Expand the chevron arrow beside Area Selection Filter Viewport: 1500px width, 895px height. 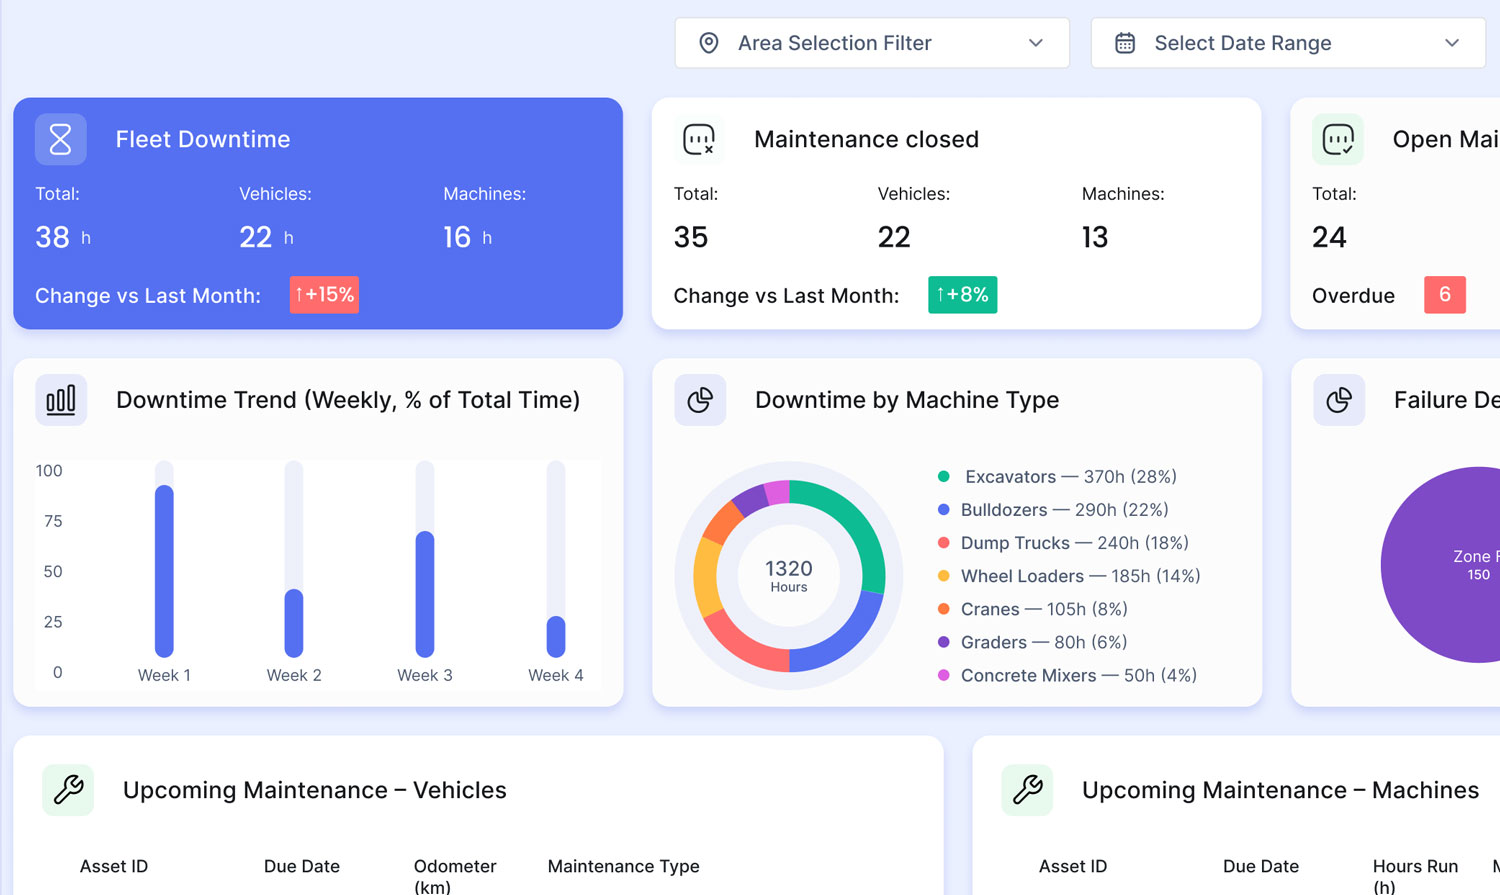pos(1036,43)
